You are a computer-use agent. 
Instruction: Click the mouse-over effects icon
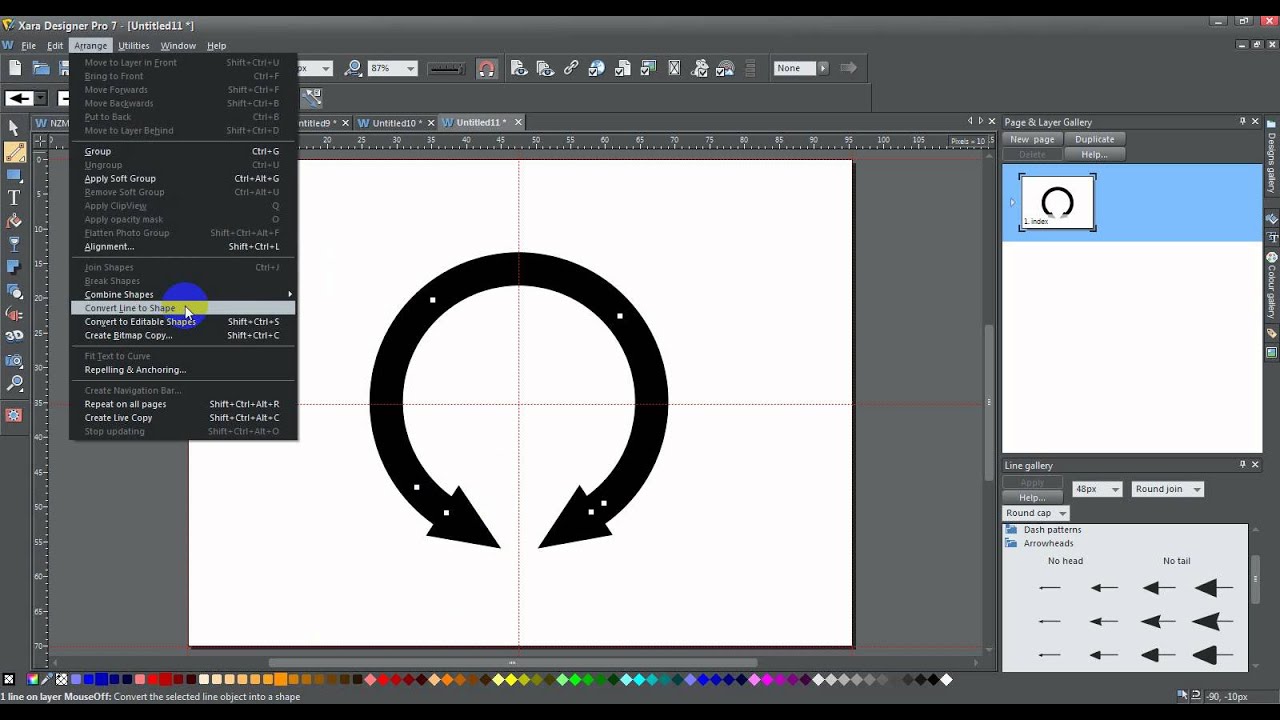(700, 68)
